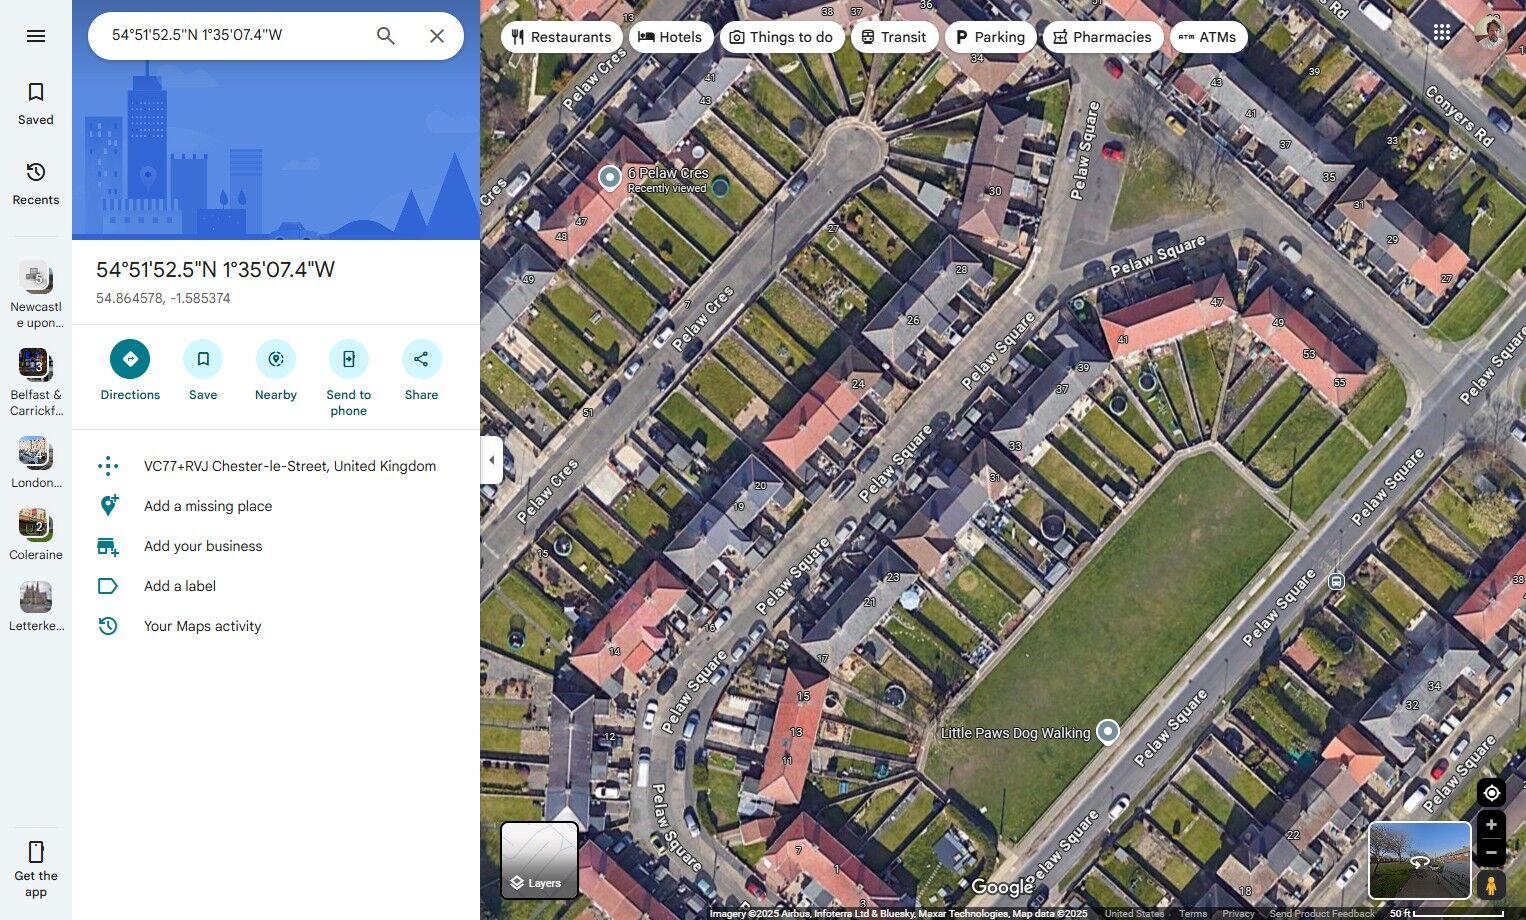Select Add your business
Image resolution: width=1526 pixels, height=920 pixels.
pos(203,546)
